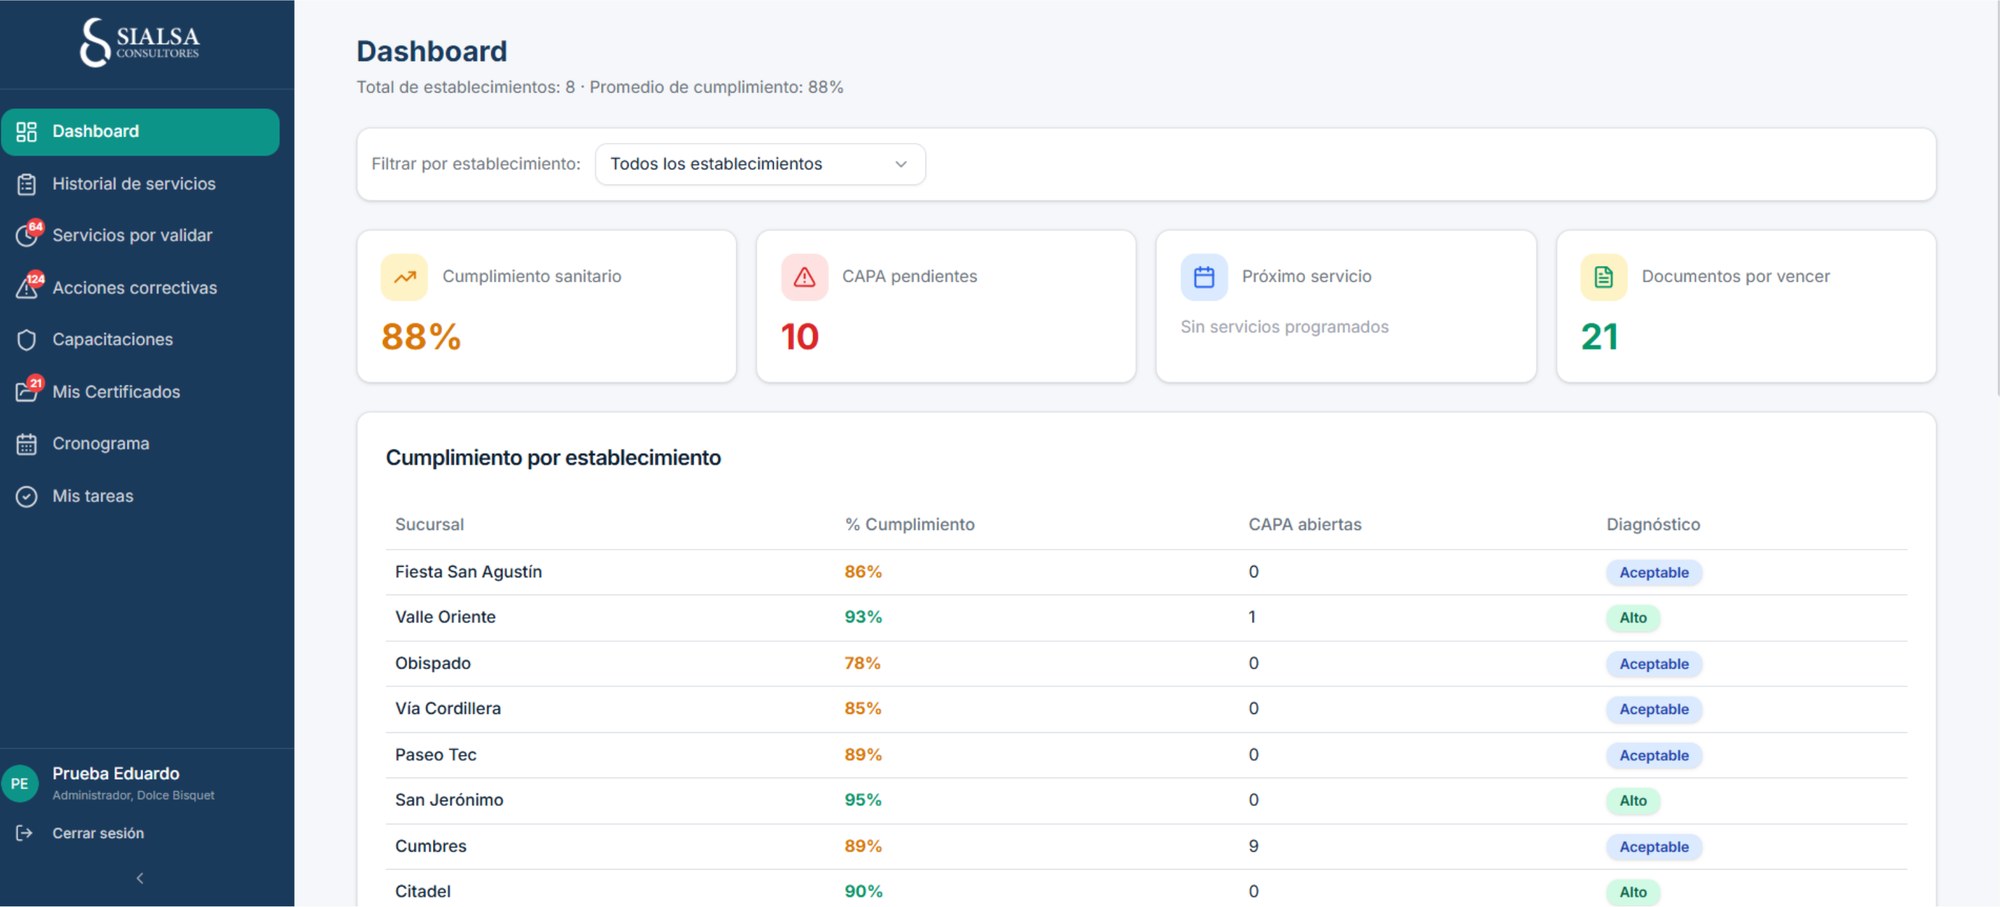This screenshot has width=2000, height=907.
Task: Click Cerrar sesión link
Action: point(98,833)
